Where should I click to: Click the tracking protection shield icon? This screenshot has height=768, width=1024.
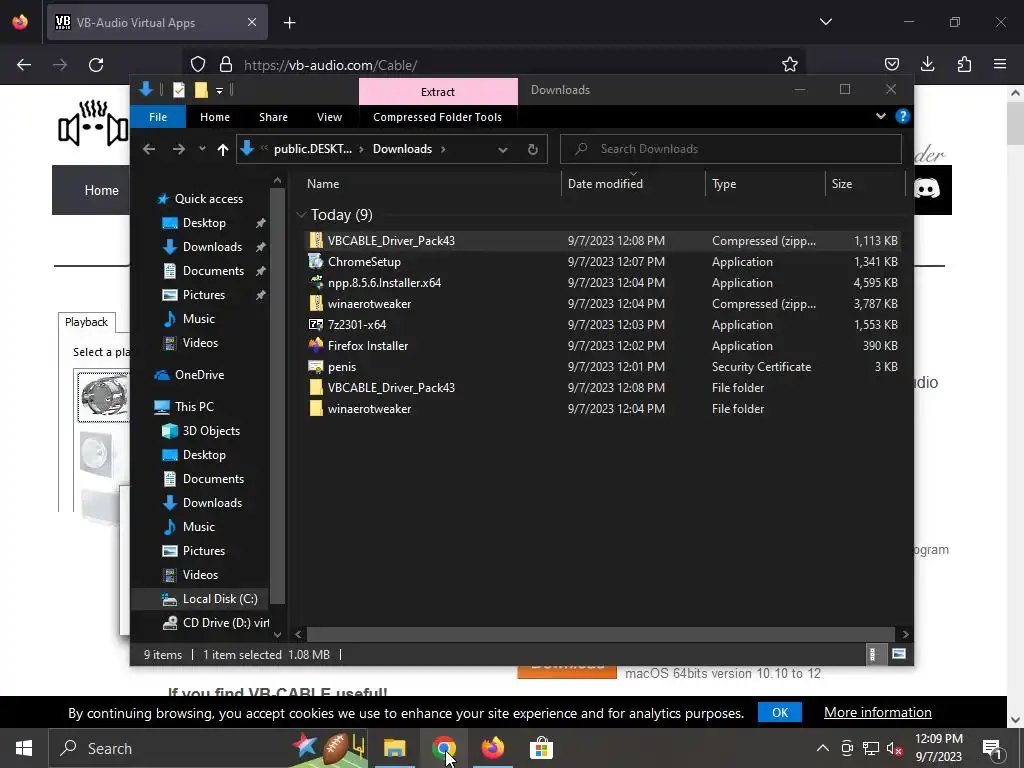(x=198, y=64)
